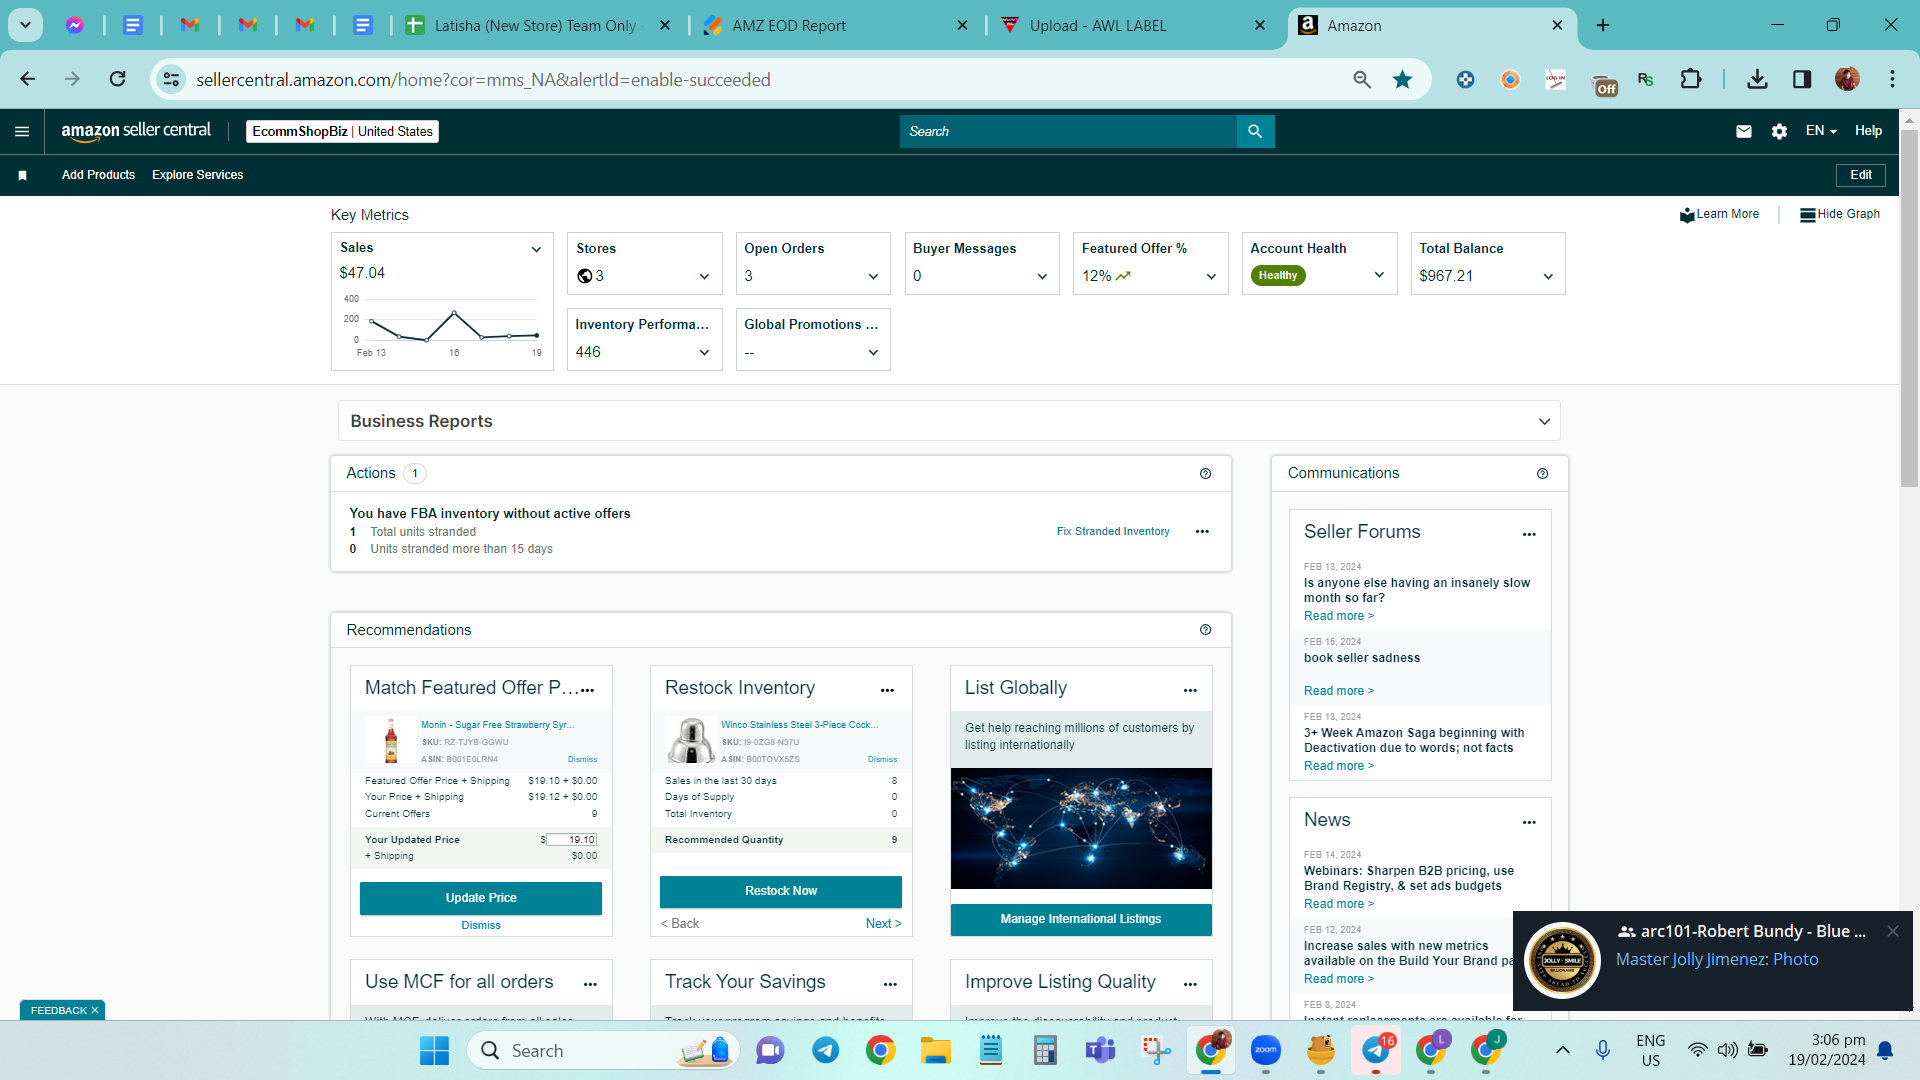Open more options for stranded inventory action
Screen dimensions: 1920x1080
click(x=1202, y=532)
